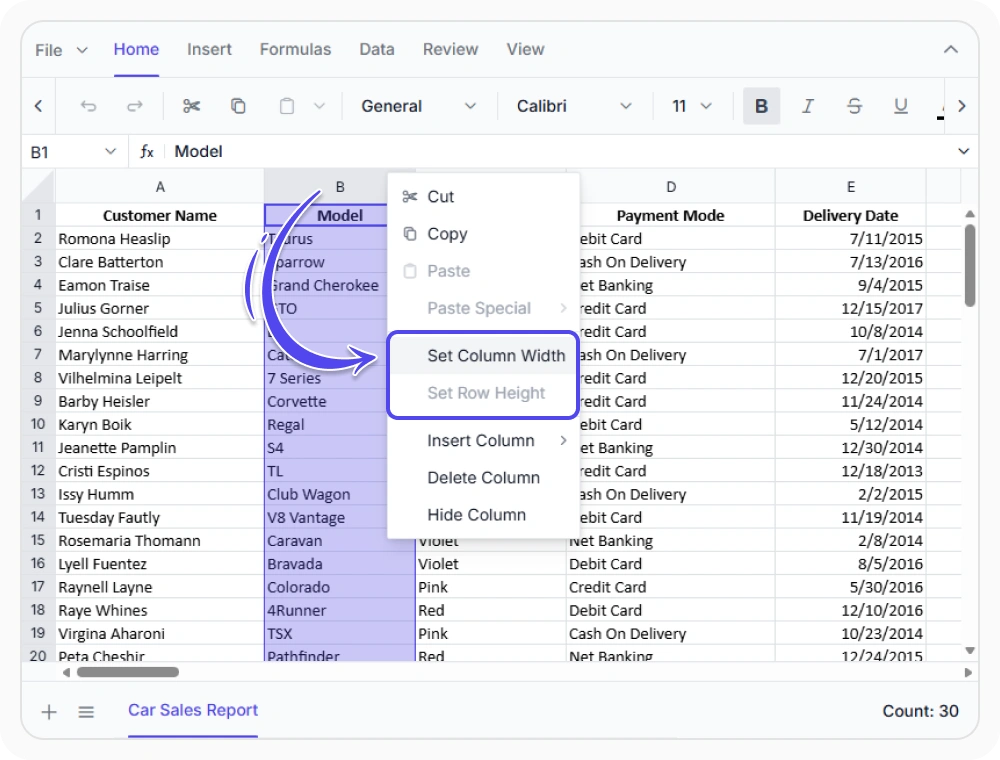Click the Copy toolbar icon
The width and height of the screenshot is (1000, 760).
coord(238,106)
